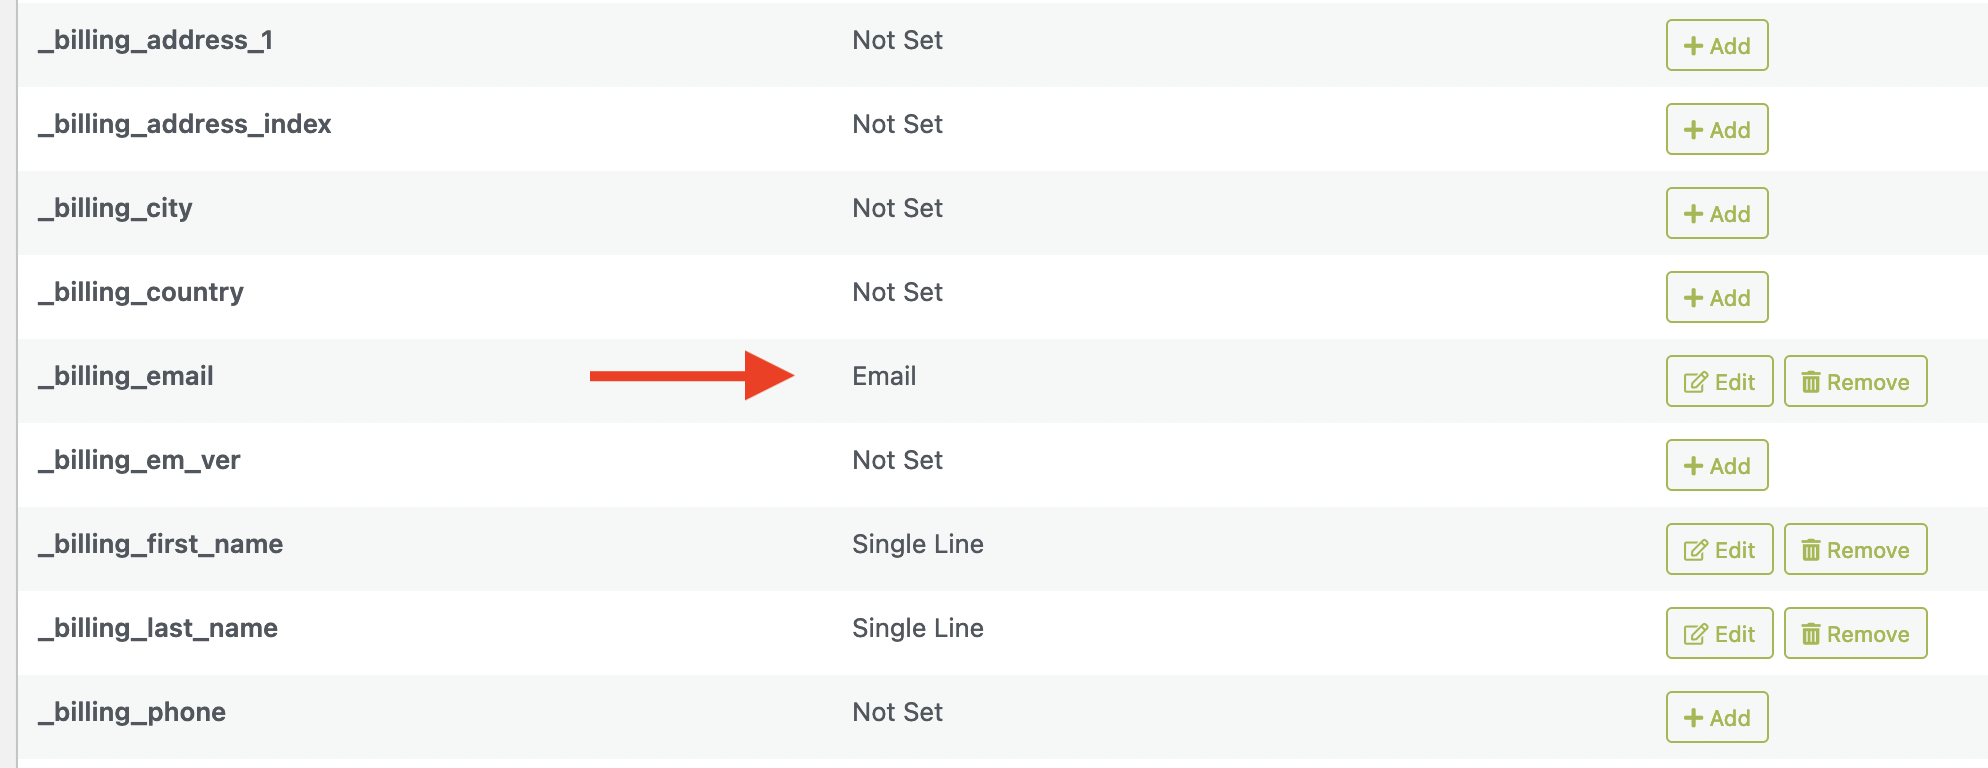Remove the _billing_last_name field

tap(1856, 633)
